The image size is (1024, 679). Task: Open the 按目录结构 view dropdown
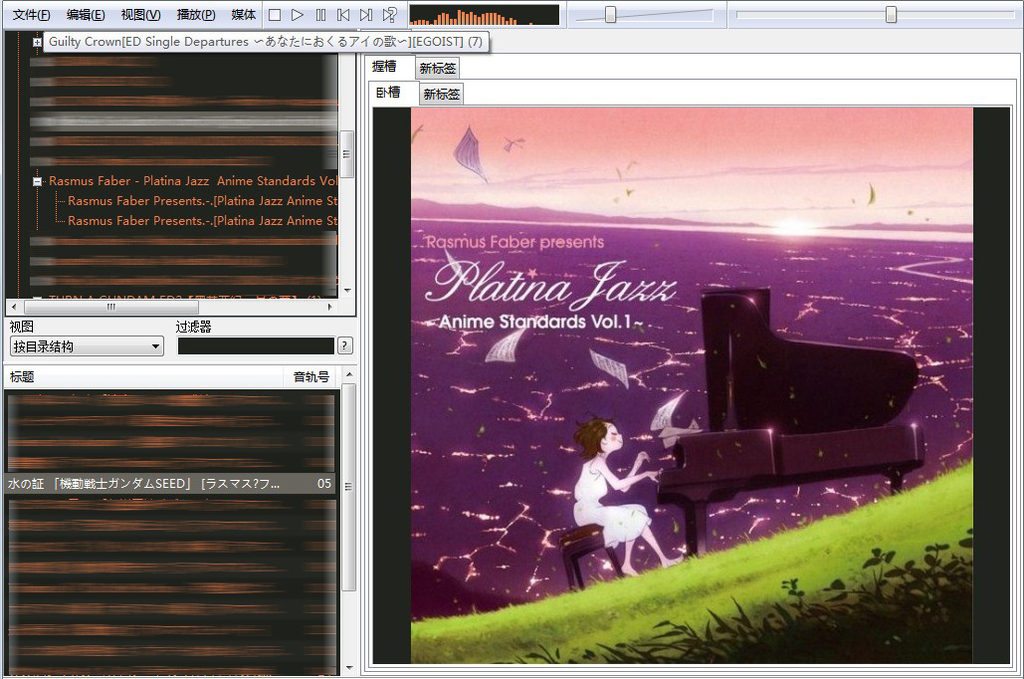point(85,346)
